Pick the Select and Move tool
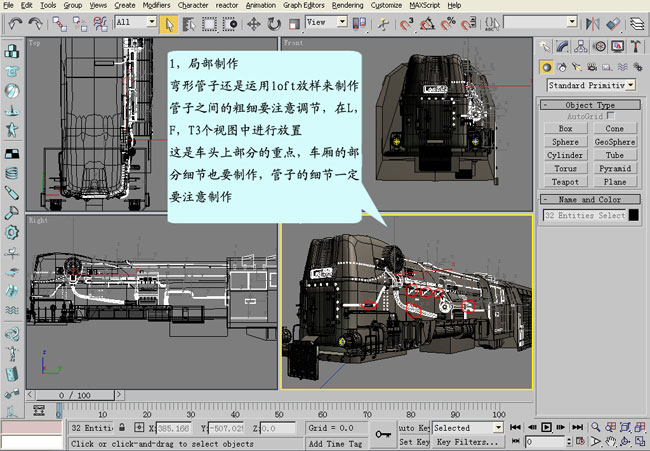This screenshot has width=650, height=451. (254, 24)
